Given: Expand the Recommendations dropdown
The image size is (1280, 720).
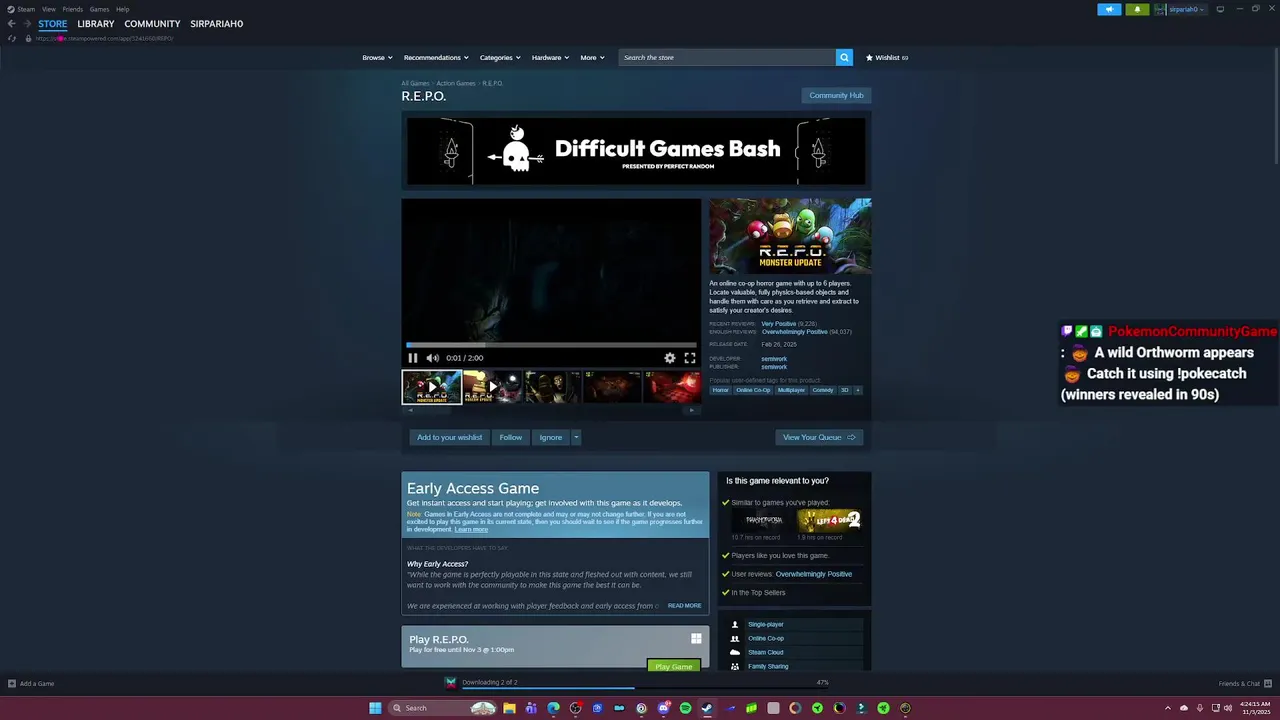Looking at the screenshot, I should pos(436,57).
